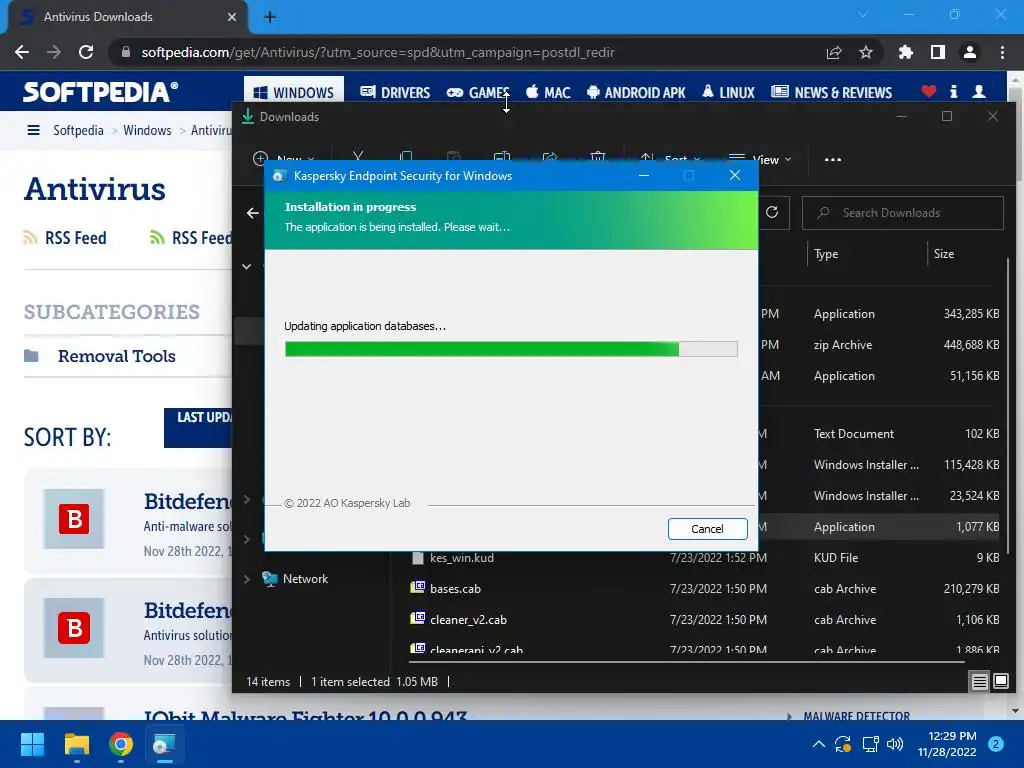Click Chrome's back navigation arrow
The width and height of the screenshot is (1024, 768).
tap(22, 52)
